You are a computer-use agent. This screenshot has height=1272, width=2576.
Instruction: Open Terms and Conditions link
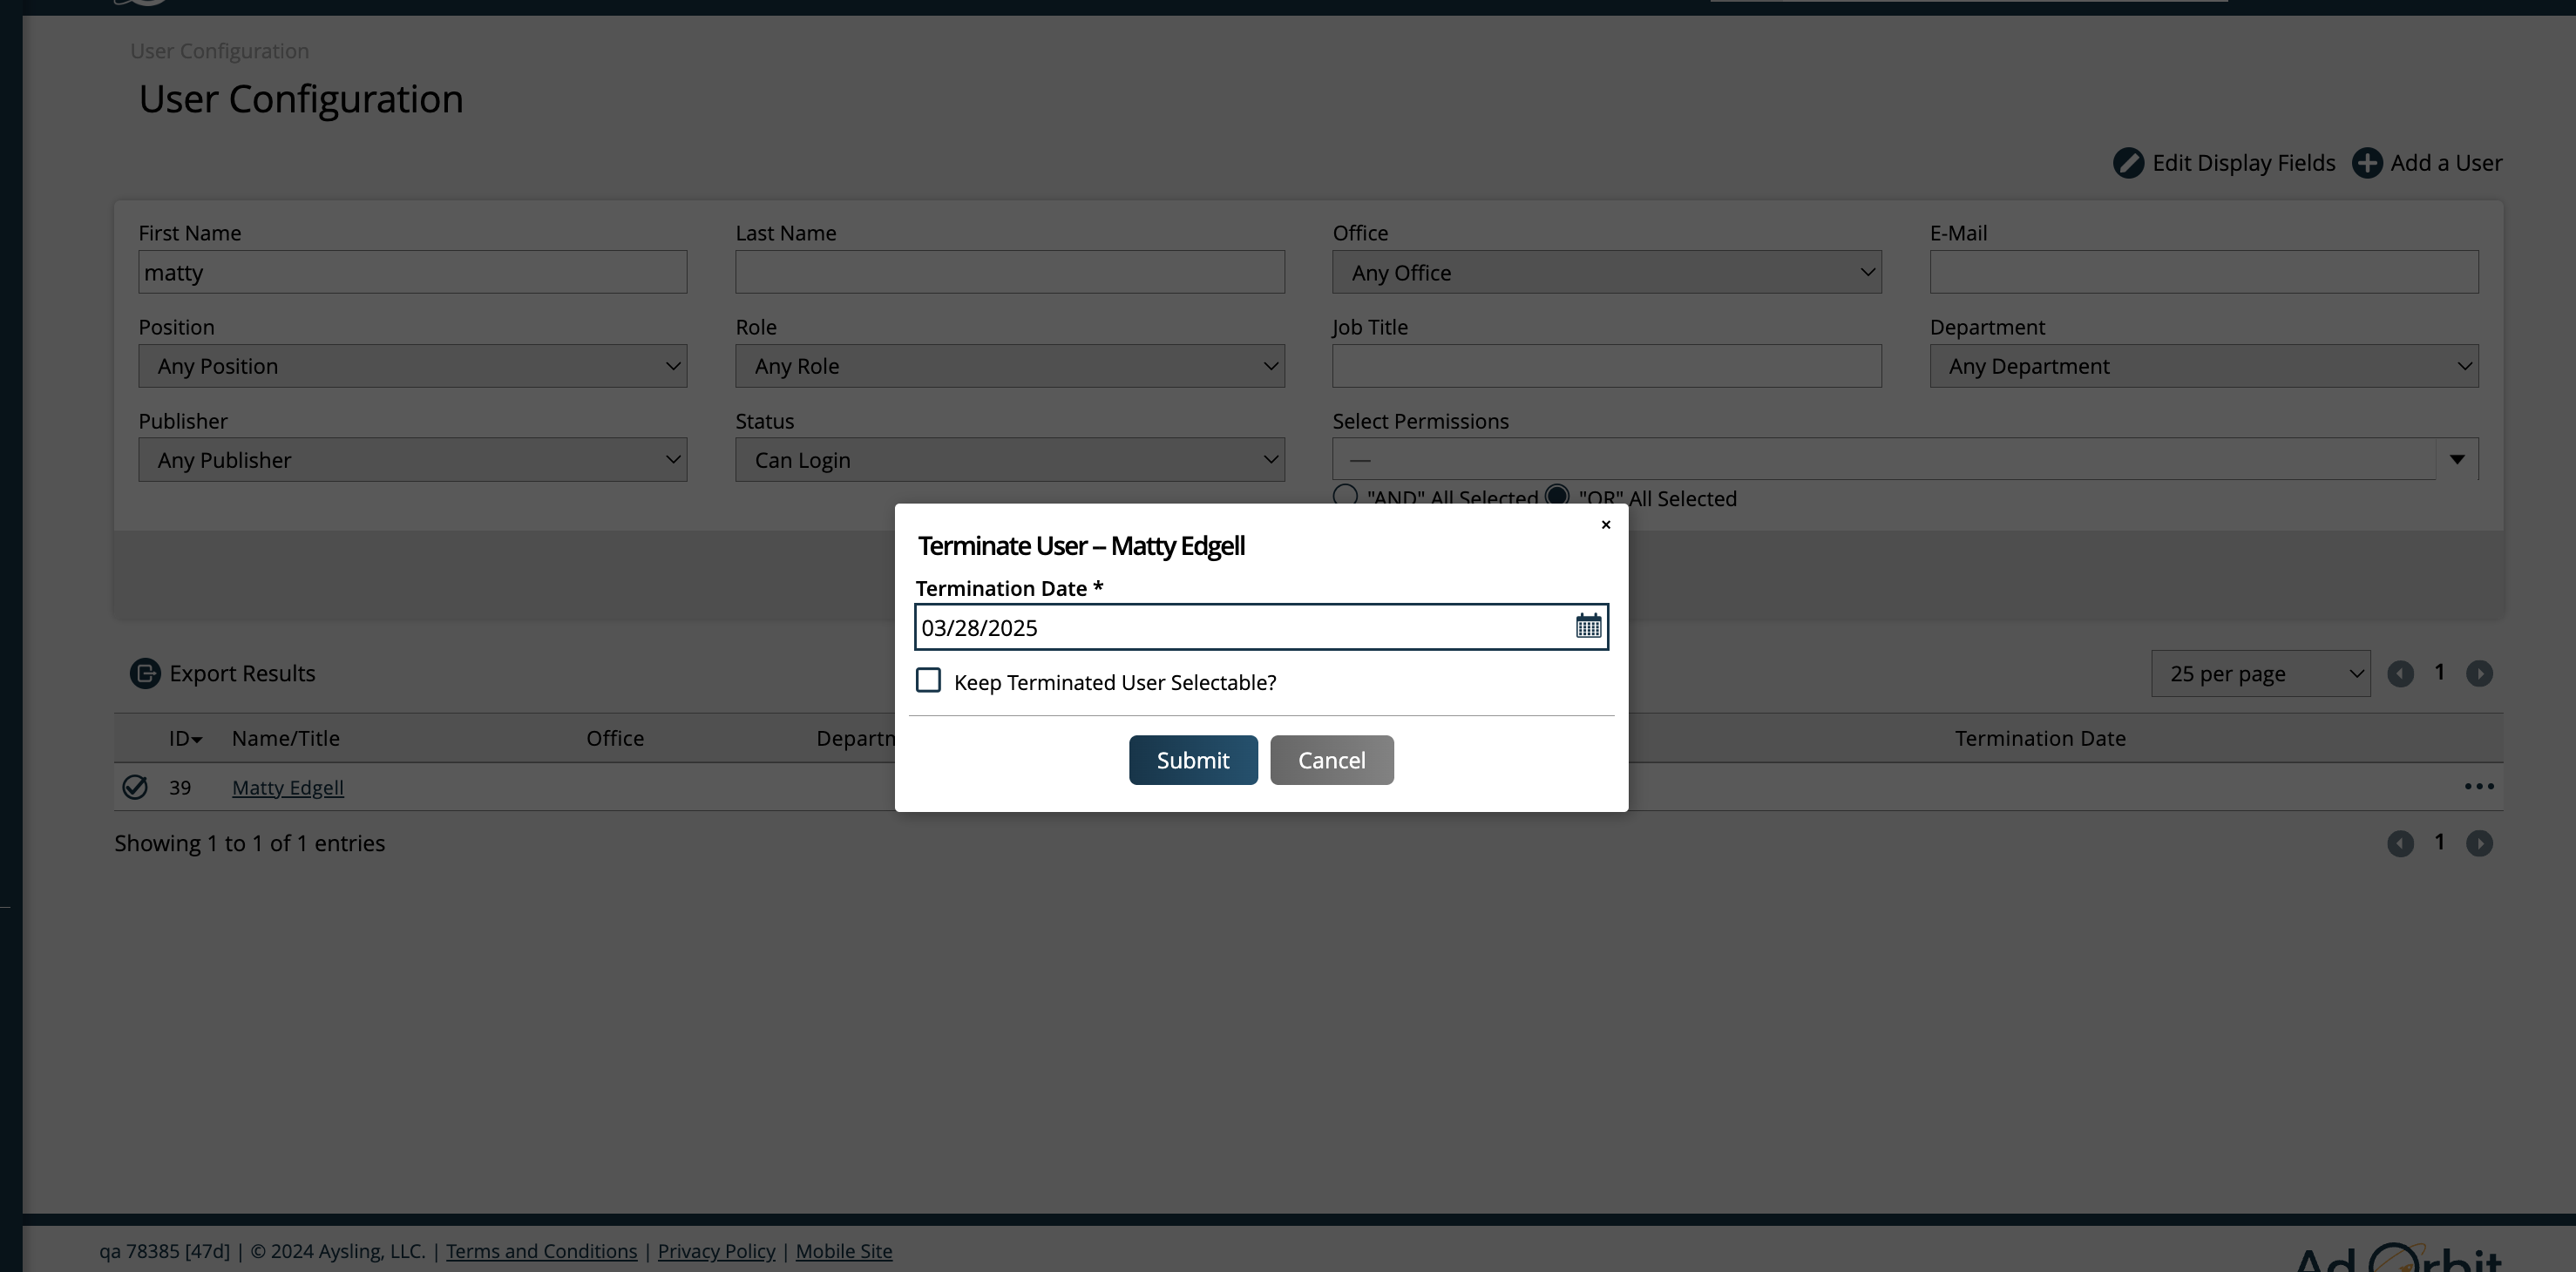point(541,1251)
